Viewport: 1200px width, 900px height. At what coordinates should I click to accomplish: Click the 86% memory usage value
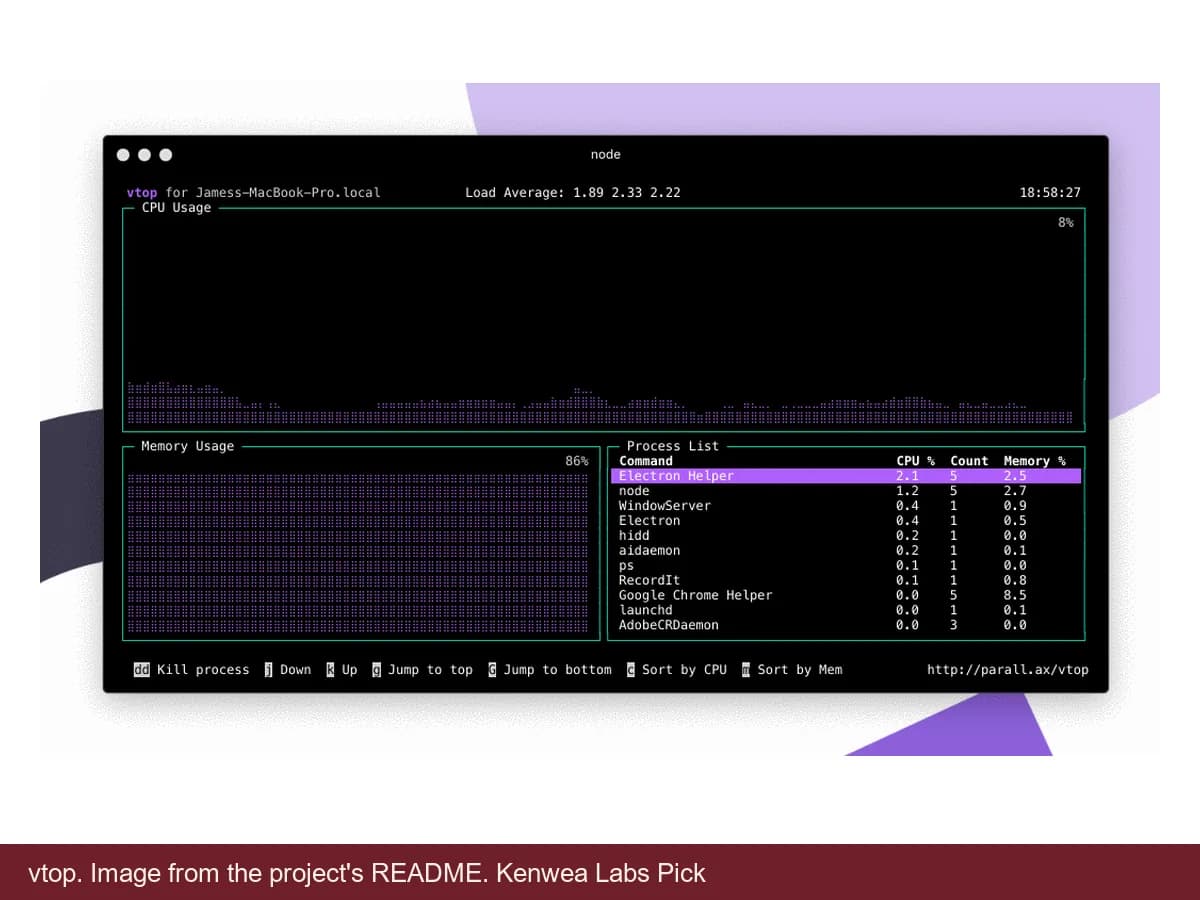tap(577, 461)
